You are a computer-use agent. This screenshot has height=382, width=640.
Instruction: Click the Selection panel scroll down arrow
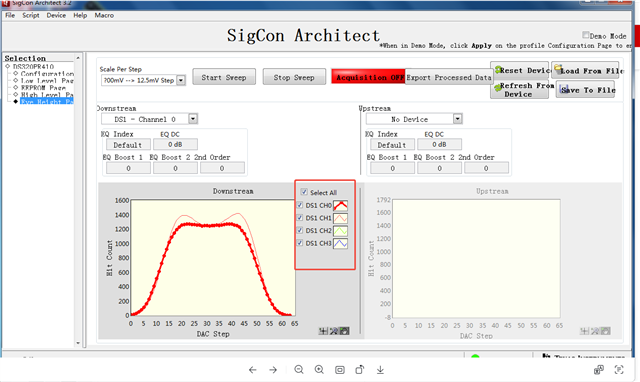(78, 343)
